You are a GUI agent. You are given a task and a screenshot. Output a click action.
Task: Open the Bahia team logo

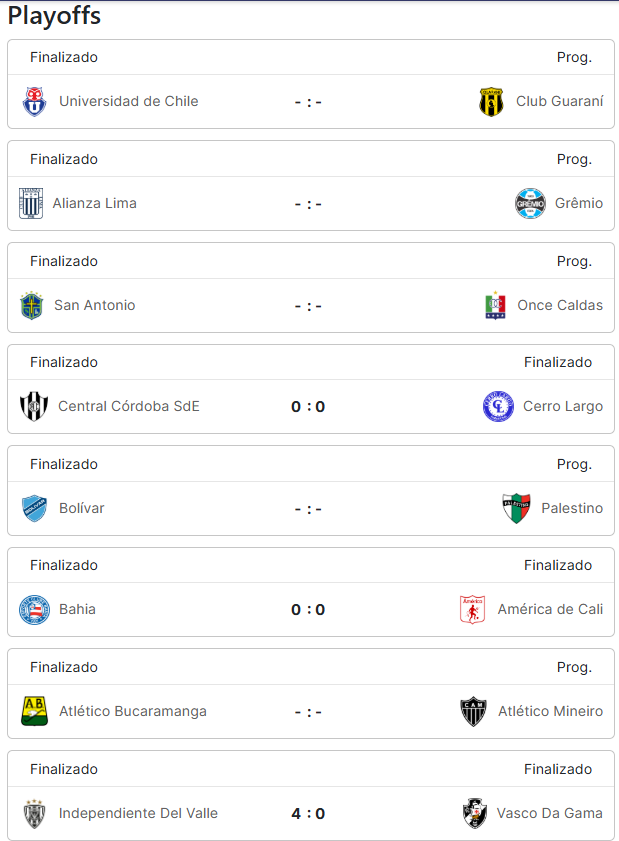(34, 610)
